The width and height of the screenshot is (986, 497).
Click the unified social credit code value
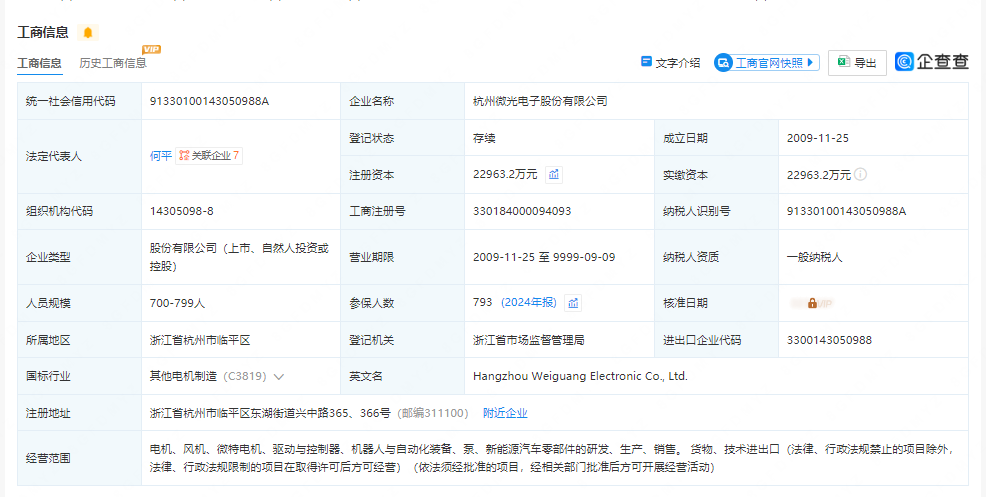(x=209, y=101)
